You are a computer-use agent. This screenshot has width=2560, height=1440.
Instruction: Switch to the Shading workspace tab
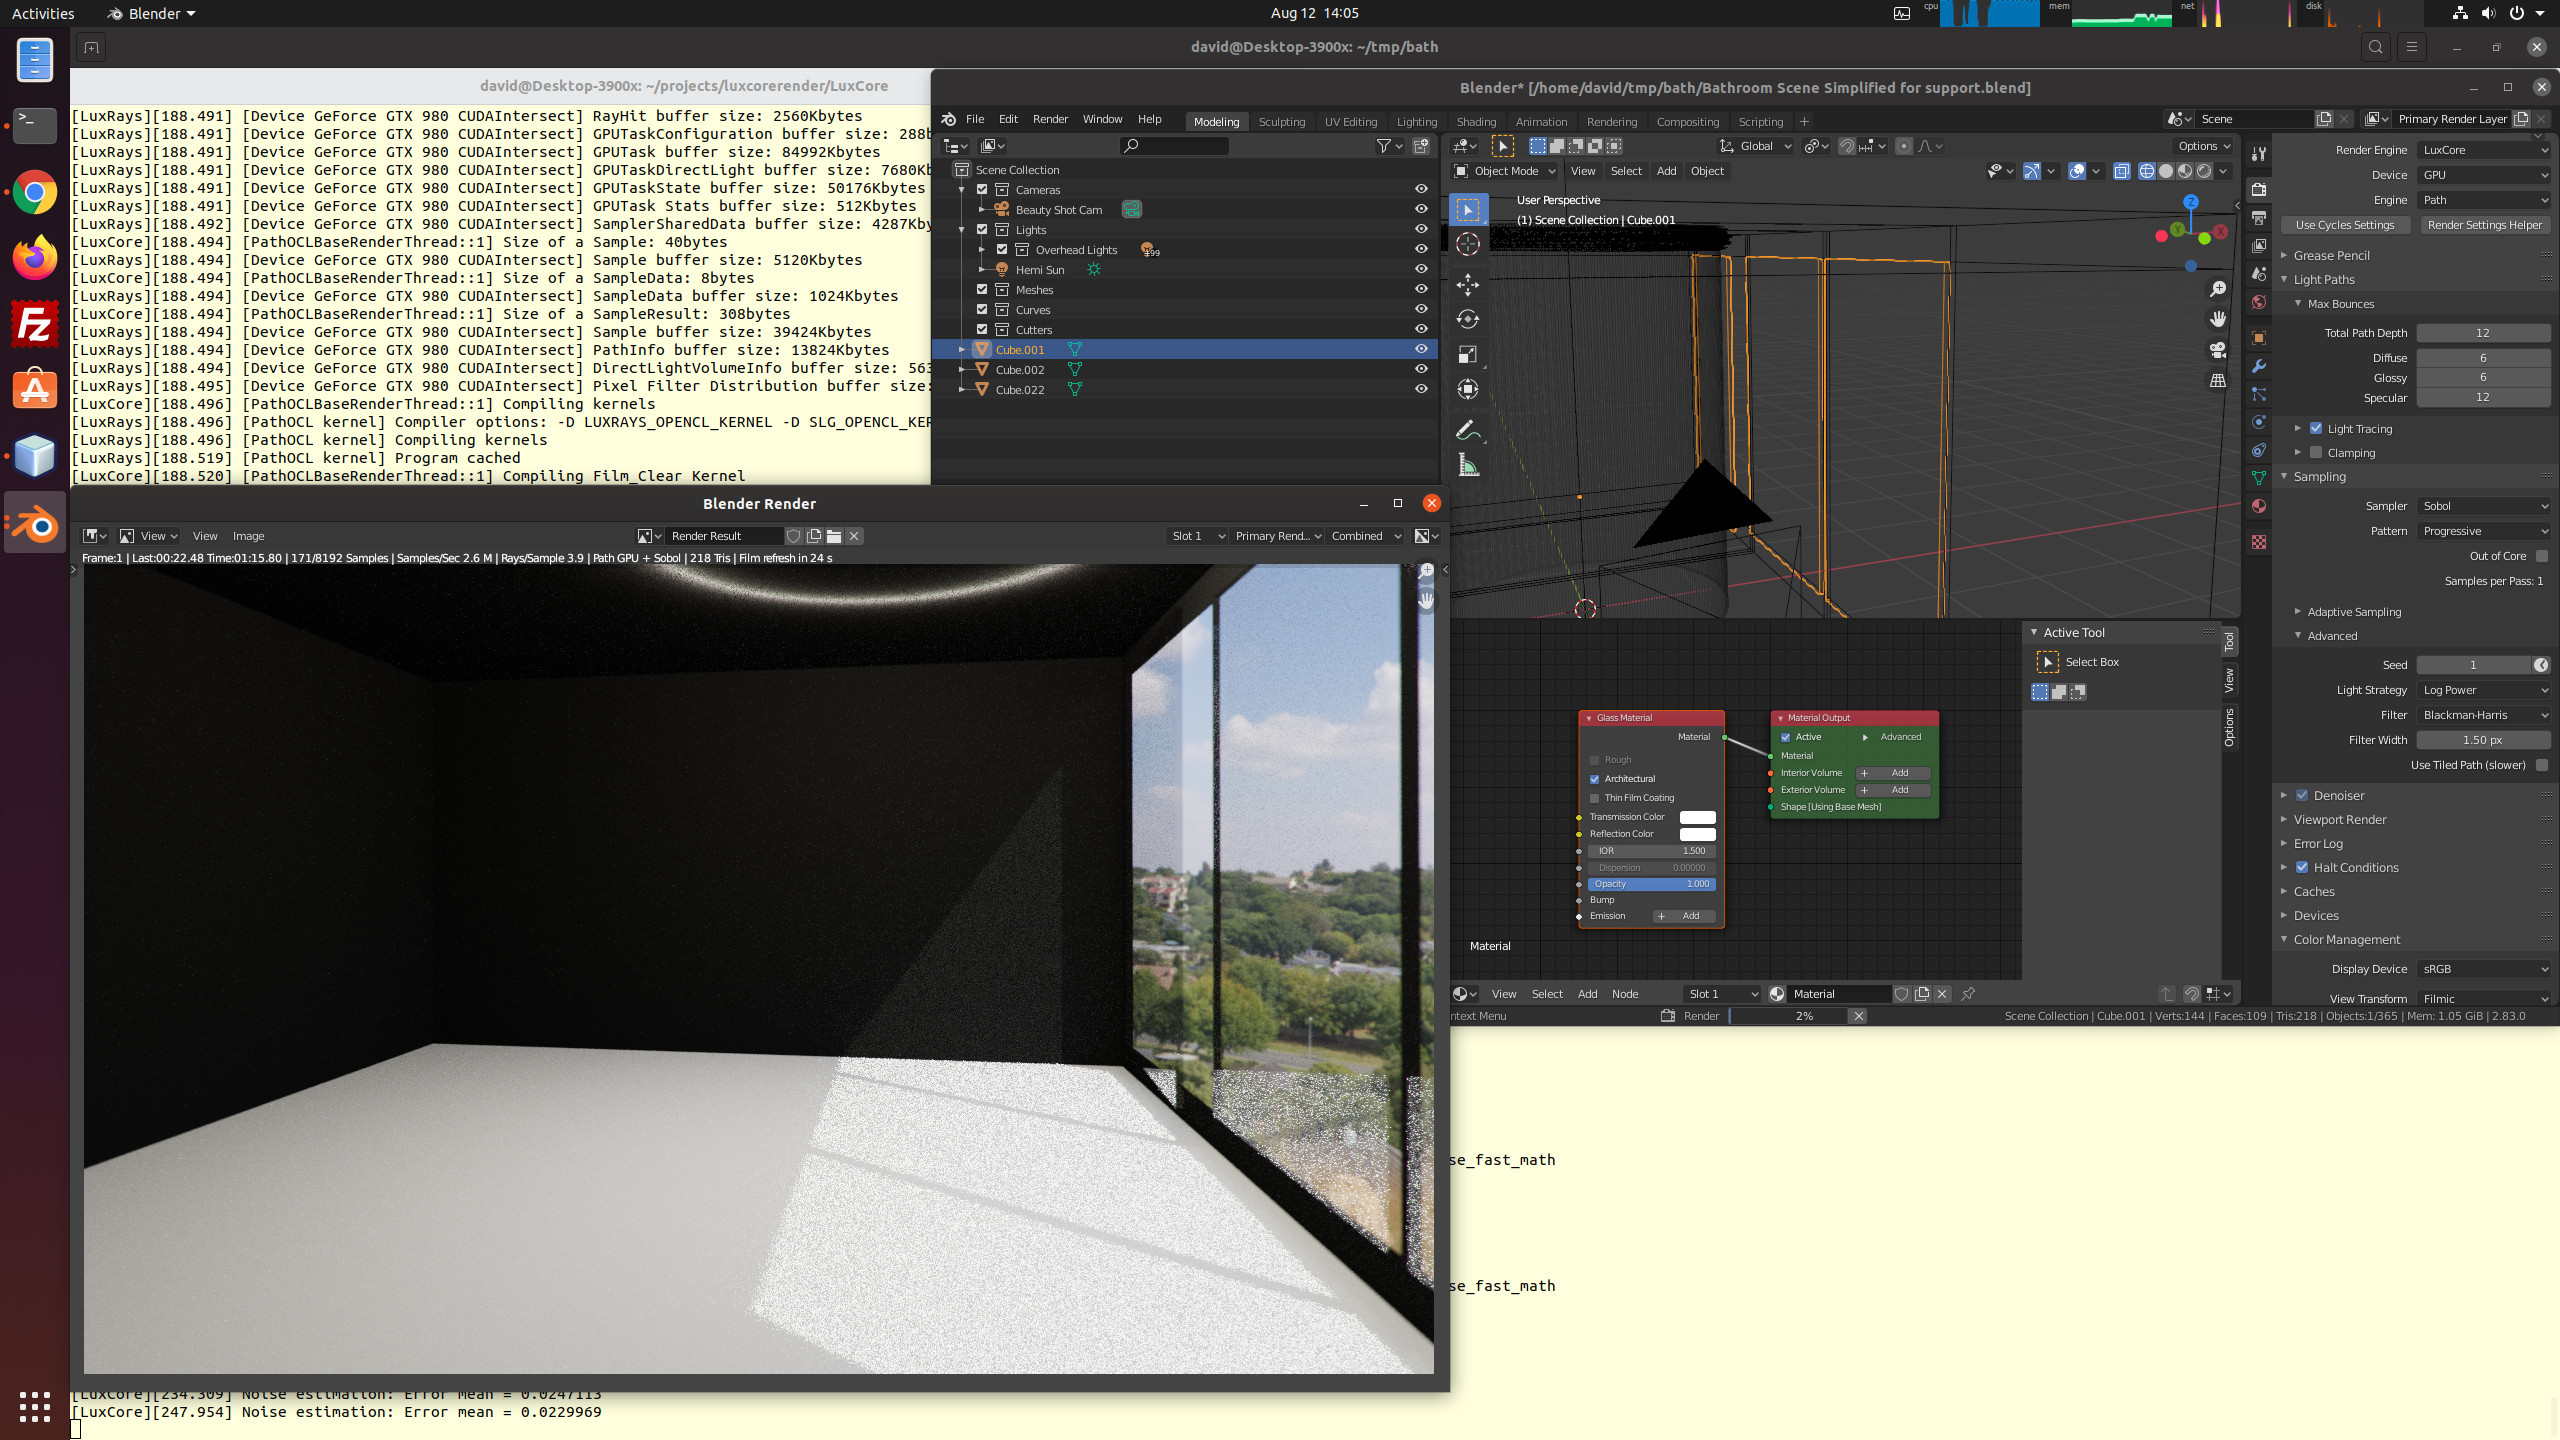click(x=1476, y=122)
